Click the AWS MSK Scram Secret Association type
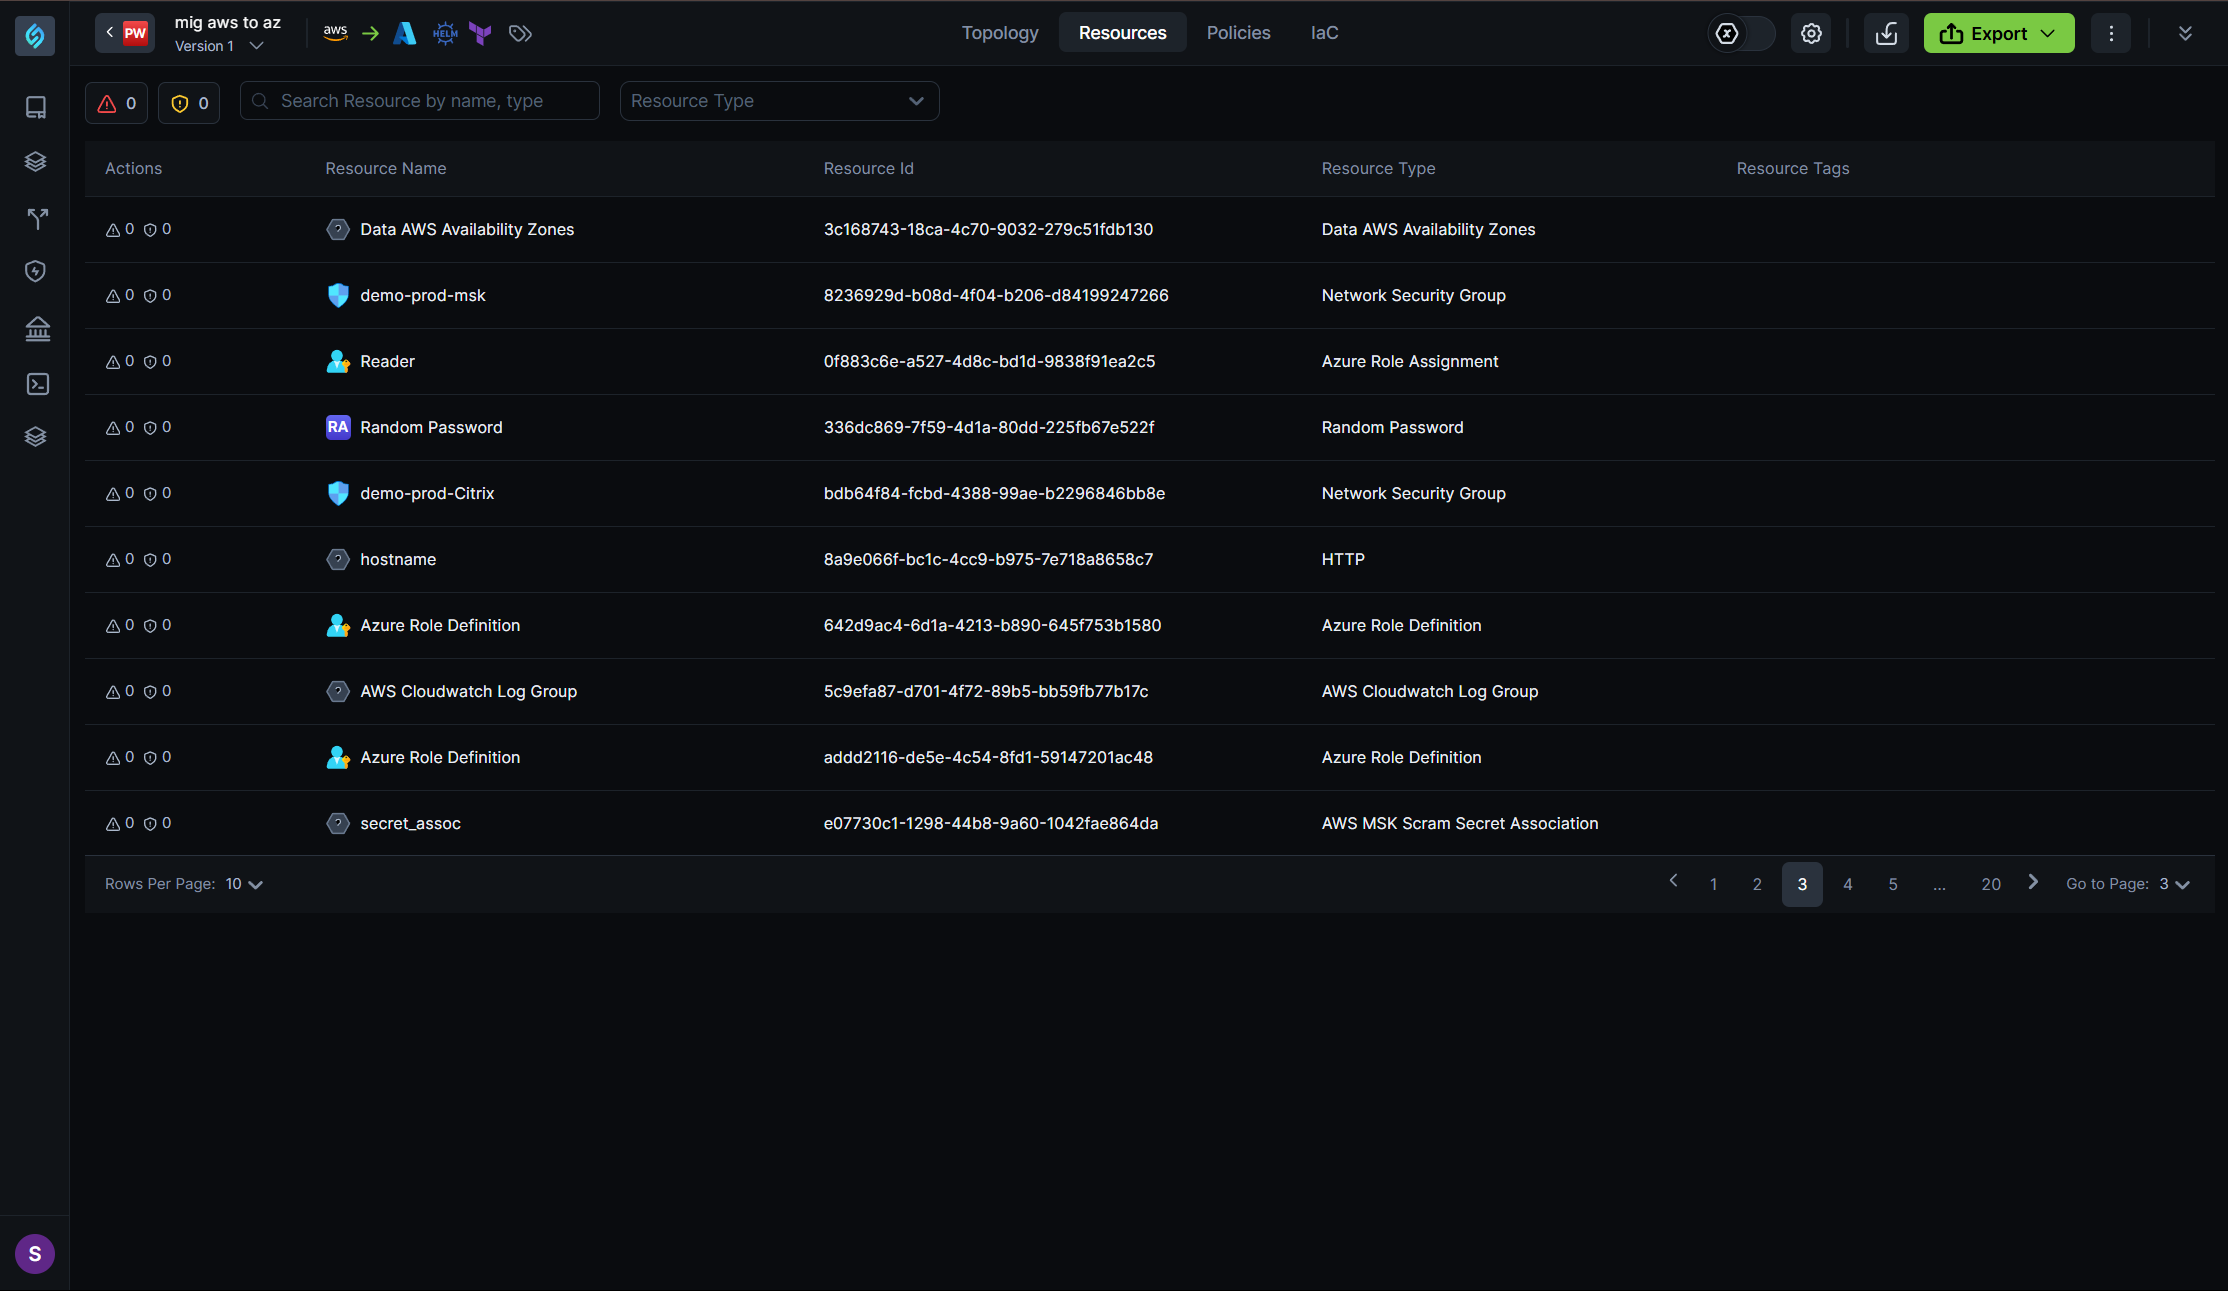This screenshot has width=2228, height=1291. pyautogui.click(x=1460, y=823)
